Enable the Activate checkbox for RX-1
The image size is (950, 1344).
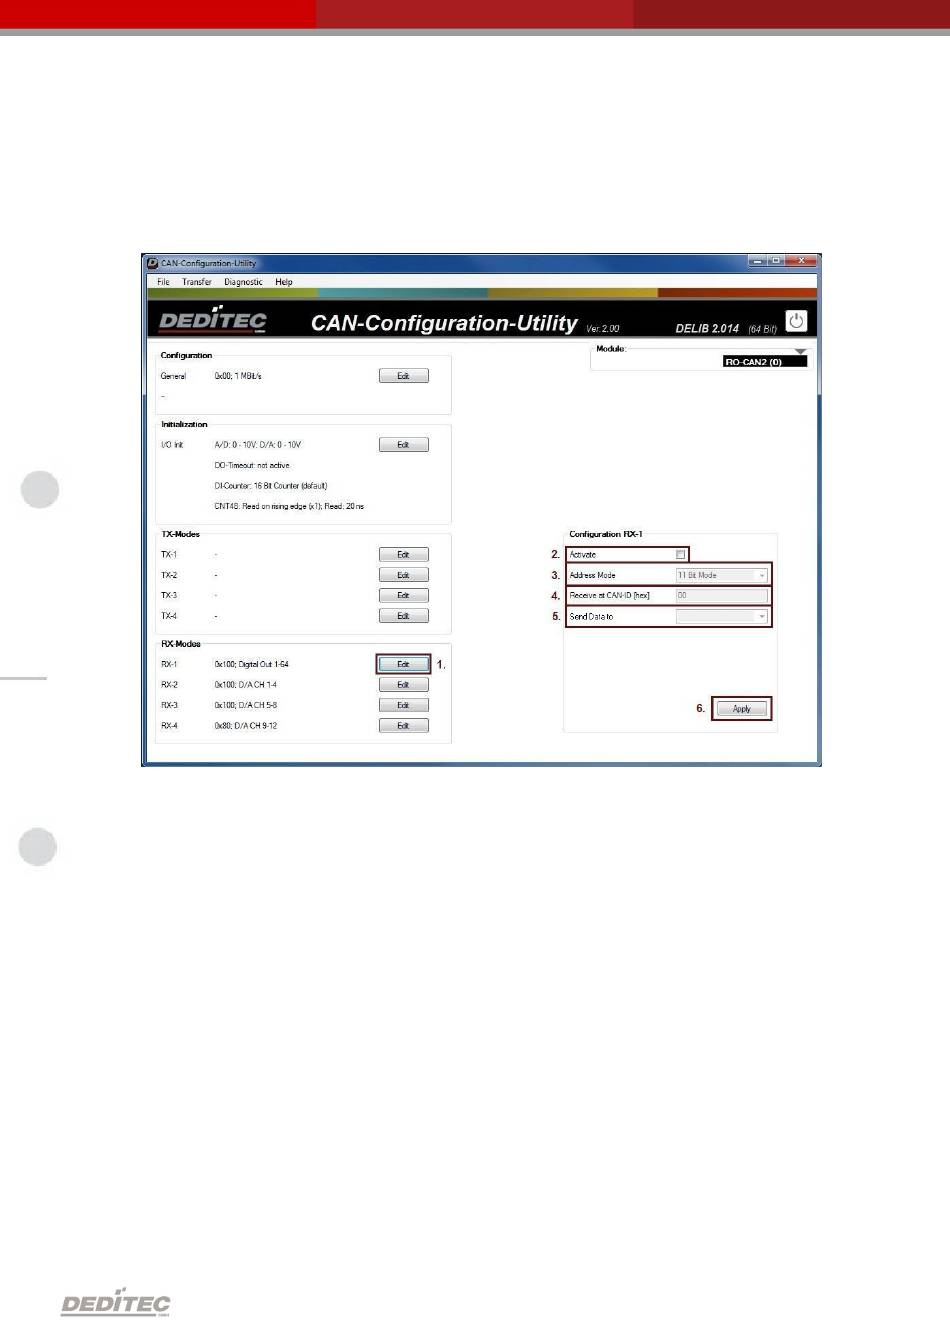click(681, 555)
